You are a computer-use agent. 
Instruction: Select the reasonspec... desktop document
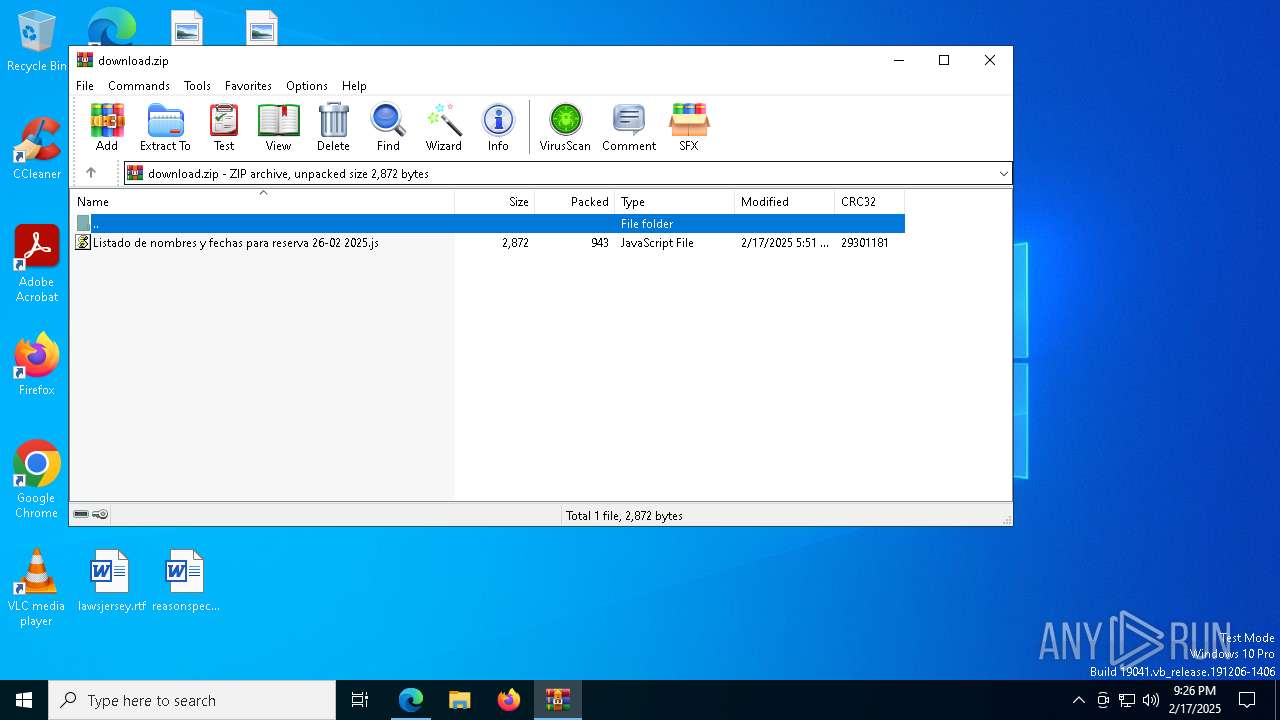click(x=185, y=580)
